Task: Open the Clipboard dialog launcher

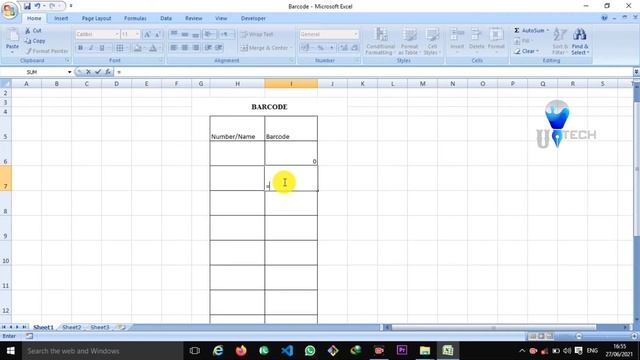Action: pos(68,60)
